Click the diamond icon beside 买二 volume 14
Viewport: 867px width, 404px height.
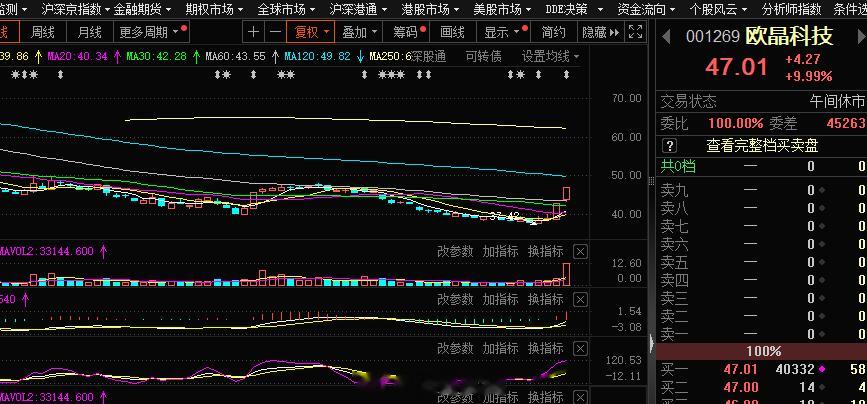tap(823, 387)
